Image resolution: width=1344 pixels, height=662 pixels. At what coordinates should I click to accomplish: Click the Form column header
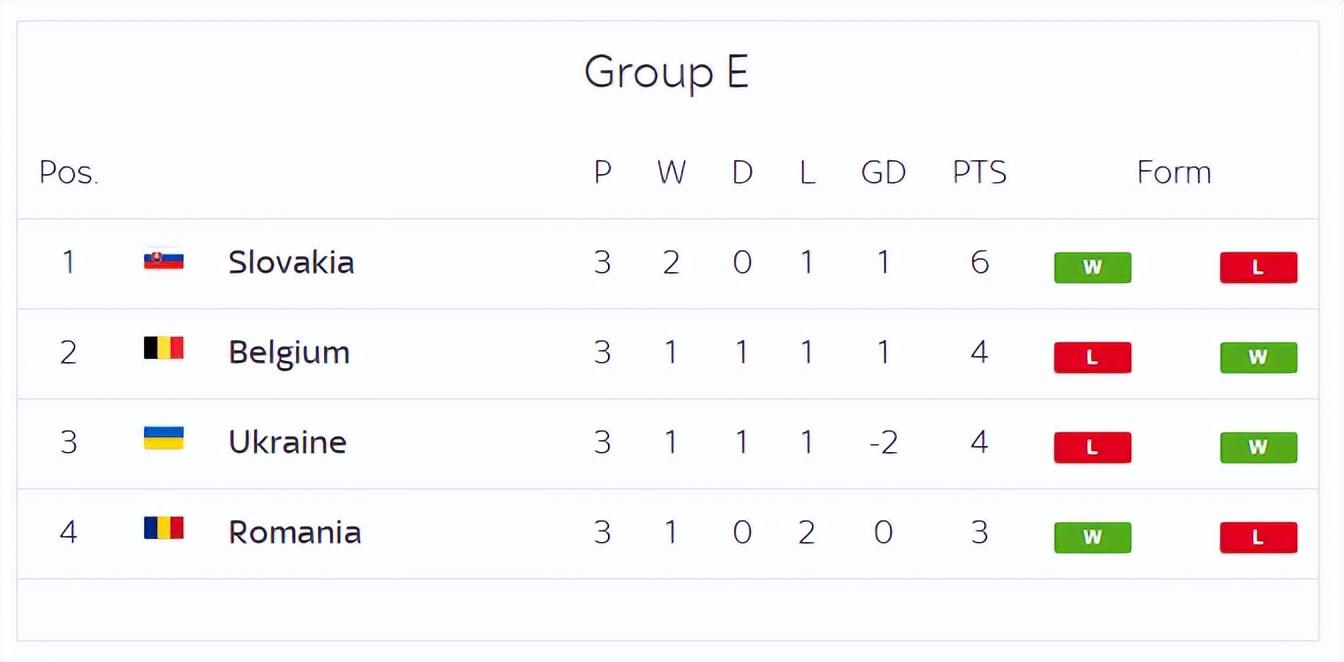[1174, 172]
